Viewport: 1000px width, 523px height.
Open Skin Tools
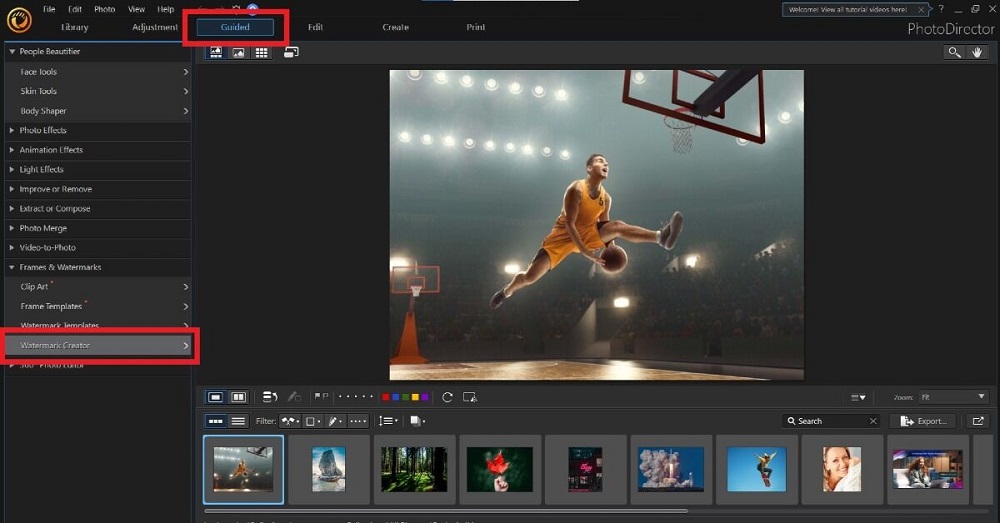coord(98,91)
